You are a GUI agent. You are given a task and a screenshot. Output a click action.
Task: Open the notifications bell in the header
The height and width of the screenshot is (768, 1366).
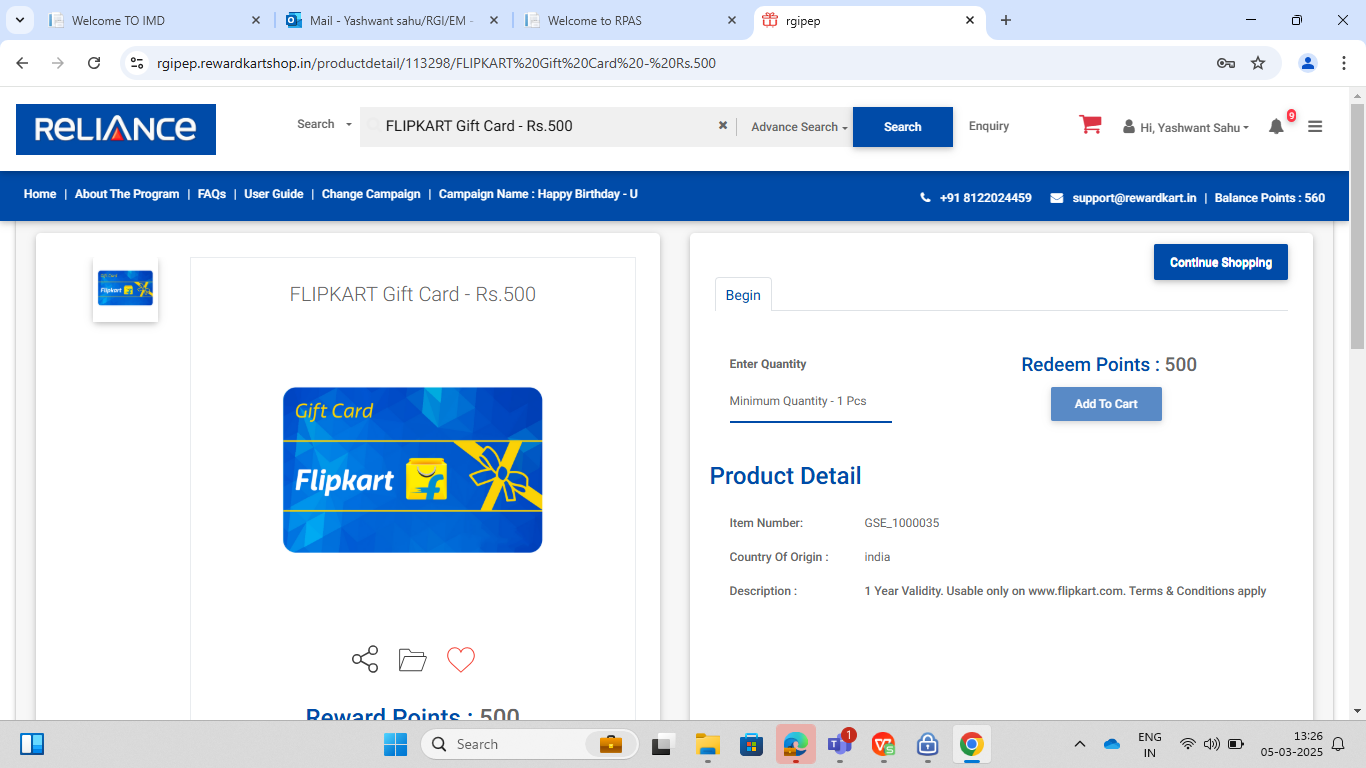click(1276, 127)
